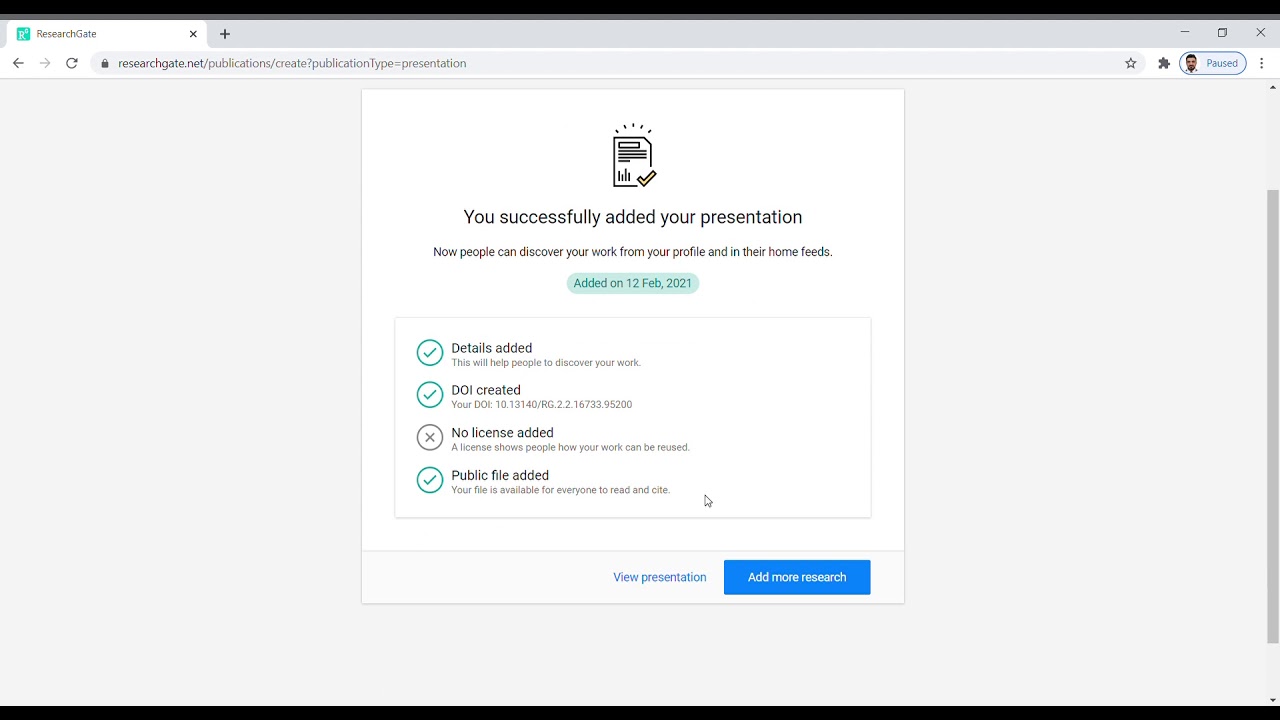This screenshot has height=720, width=1280.
Task: Click the green checkmark beside DOI created
Action: pos(430,395)
